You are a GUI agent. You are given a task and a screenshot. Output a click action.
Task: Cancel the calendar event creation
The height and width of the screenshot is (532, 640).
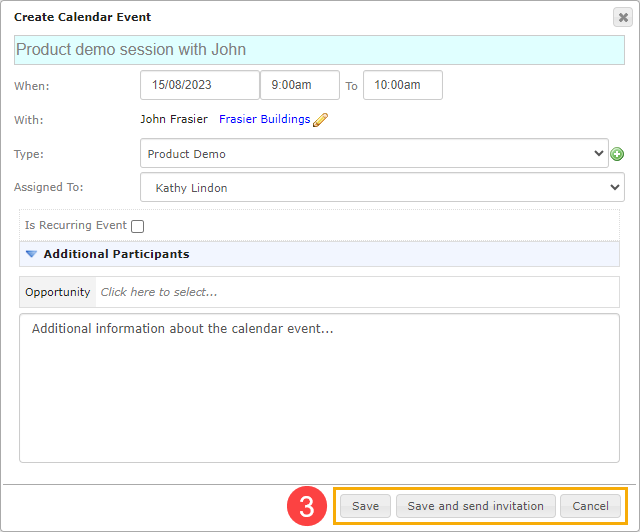point(590,506)
